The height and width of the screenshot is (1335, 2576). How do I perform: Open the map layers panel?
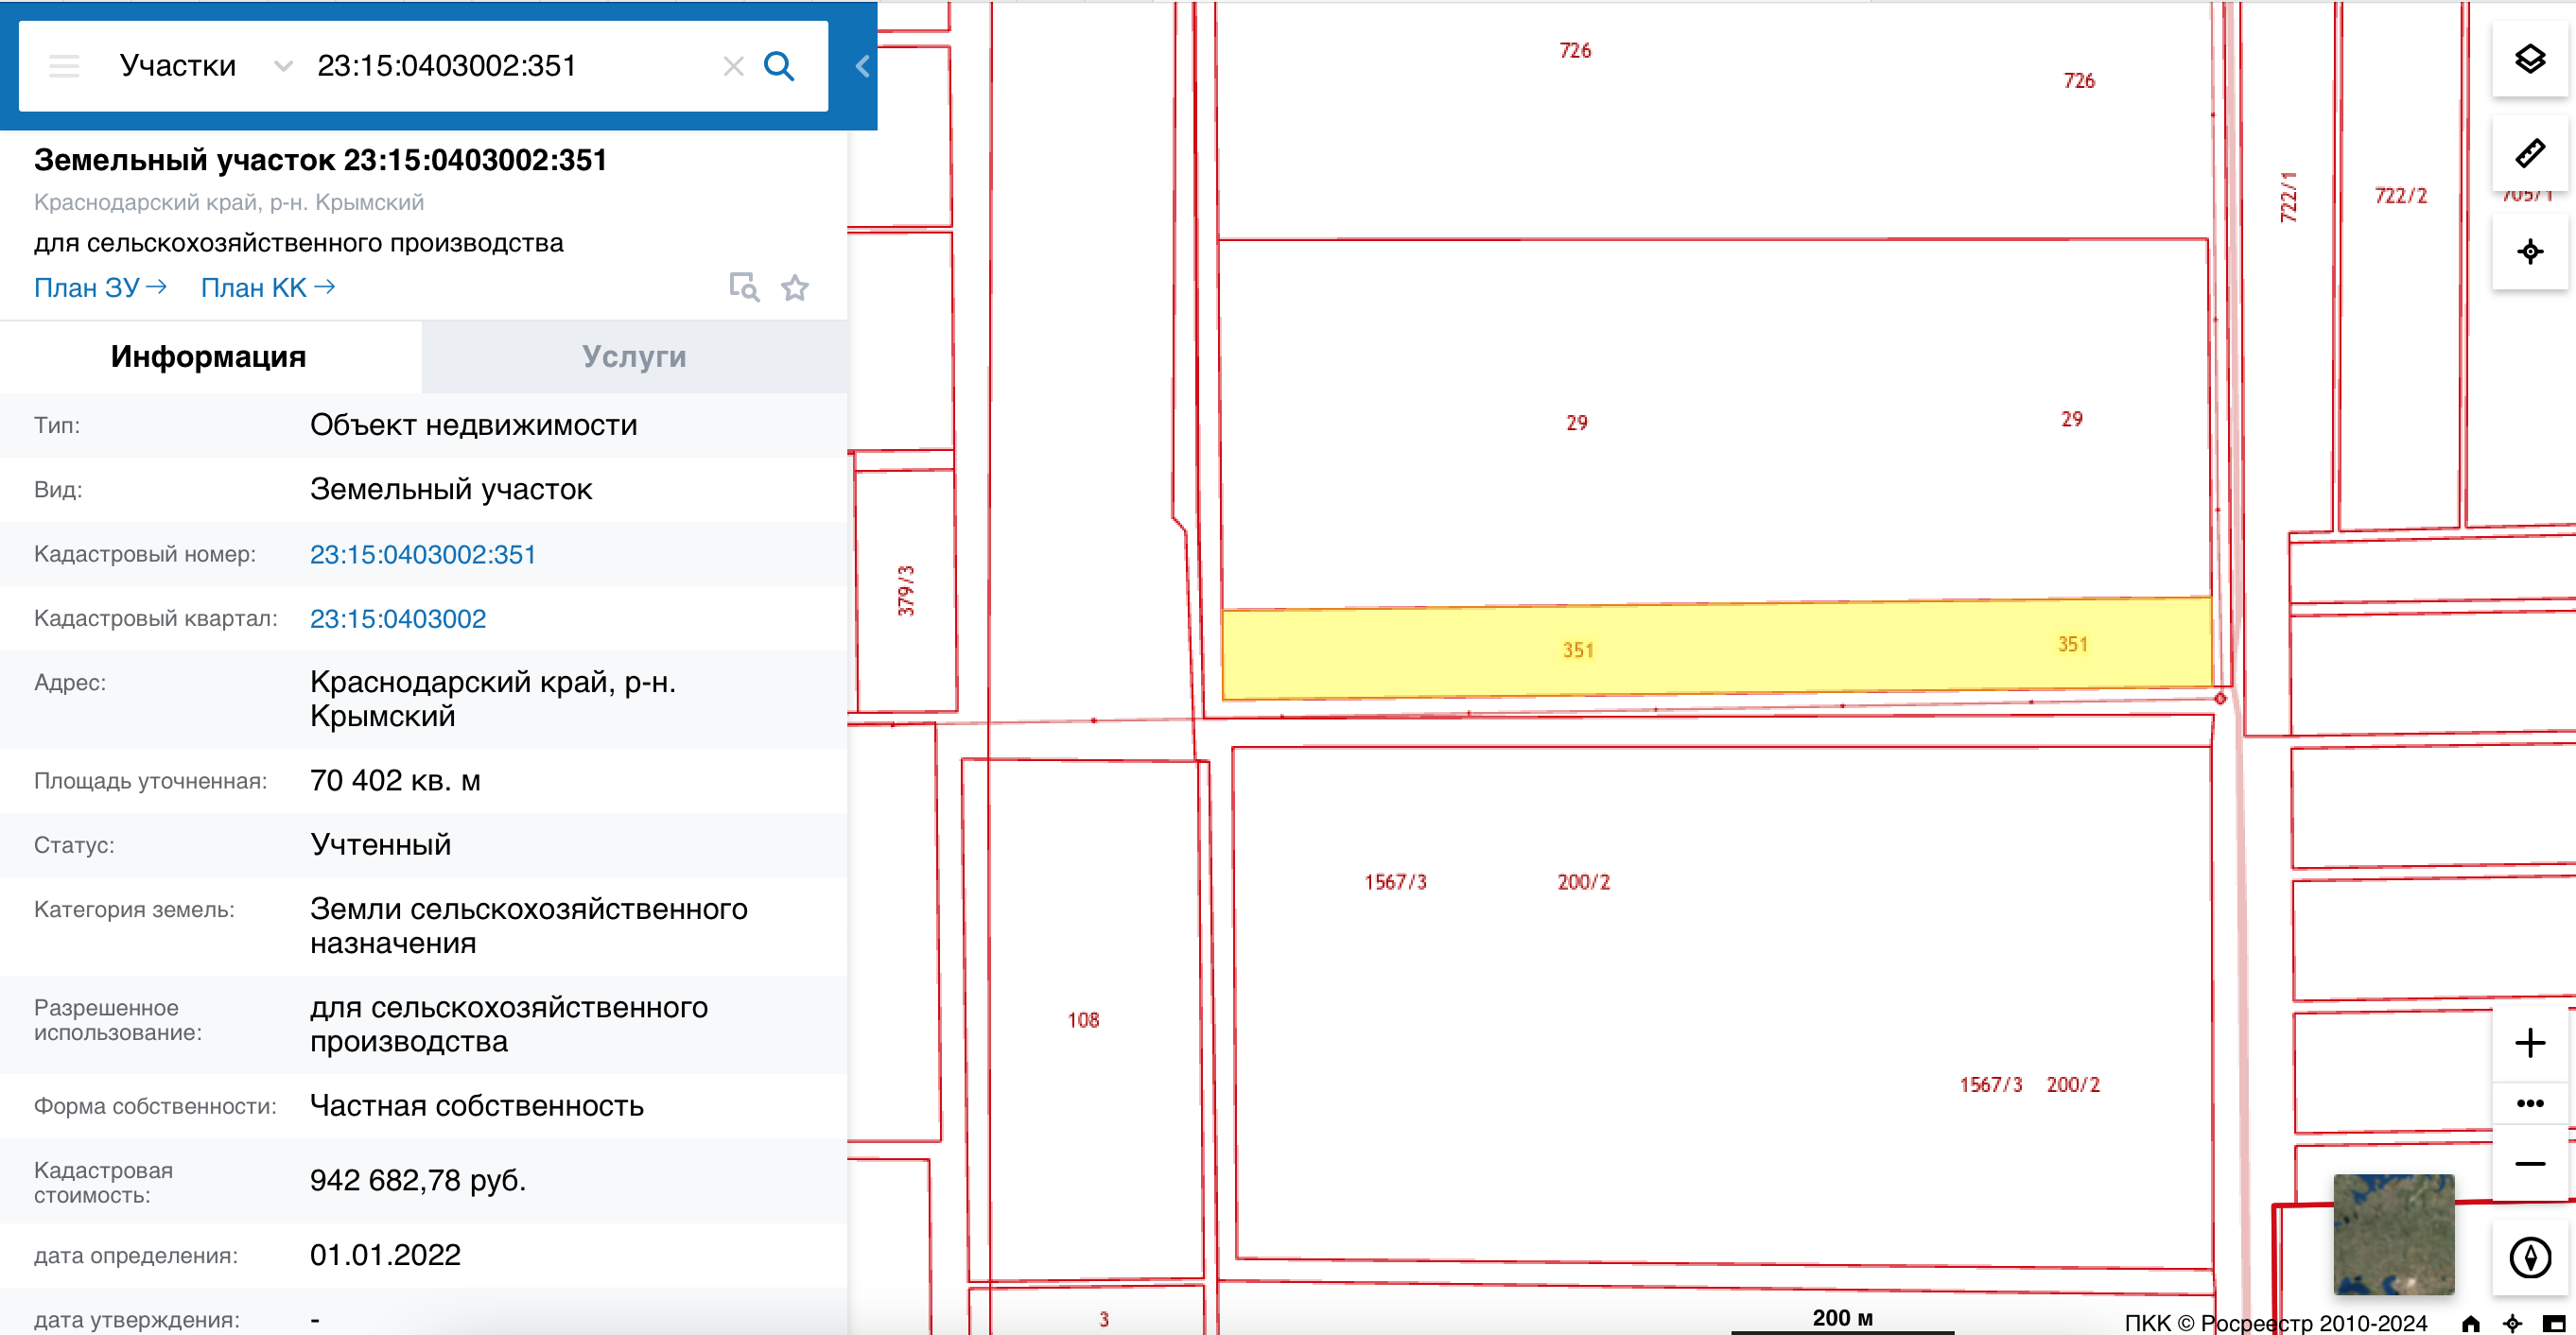click(x=2529, y=59)
